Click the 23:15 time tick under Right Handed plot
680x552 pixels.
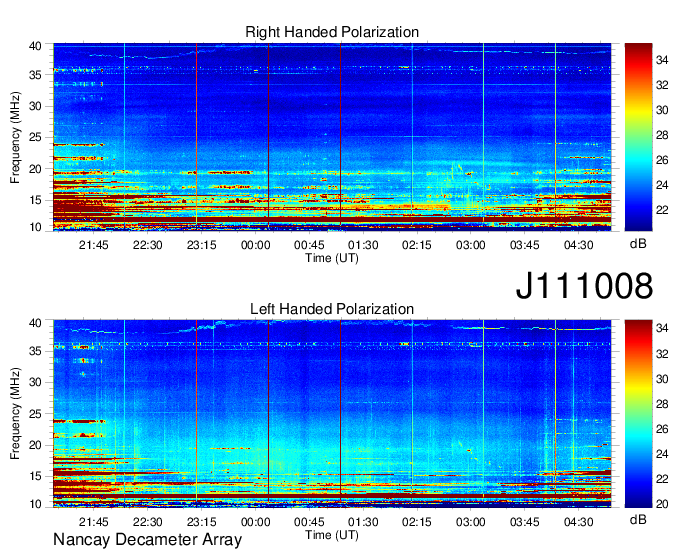click(x=201, y=245)
